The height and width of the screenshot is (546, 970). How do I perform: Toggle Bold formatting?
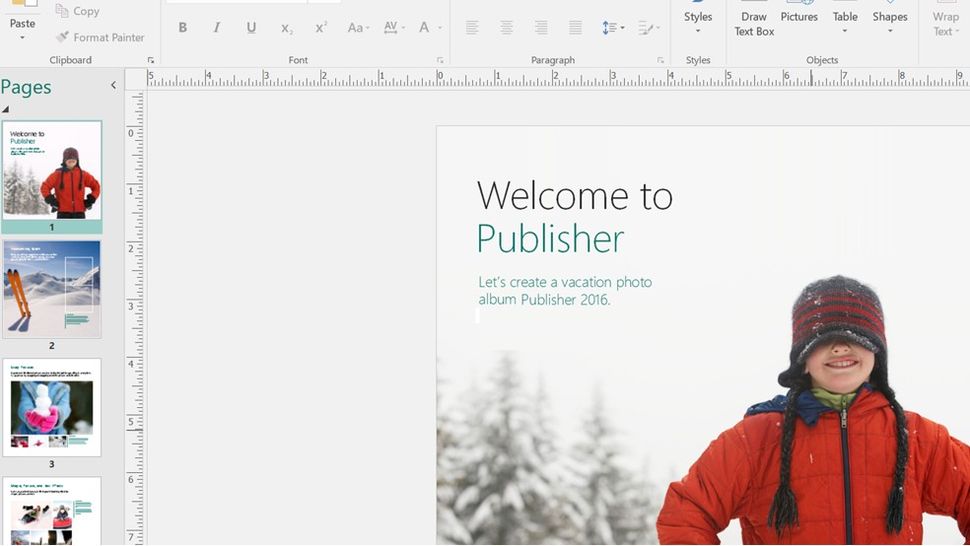coord(182,27)
